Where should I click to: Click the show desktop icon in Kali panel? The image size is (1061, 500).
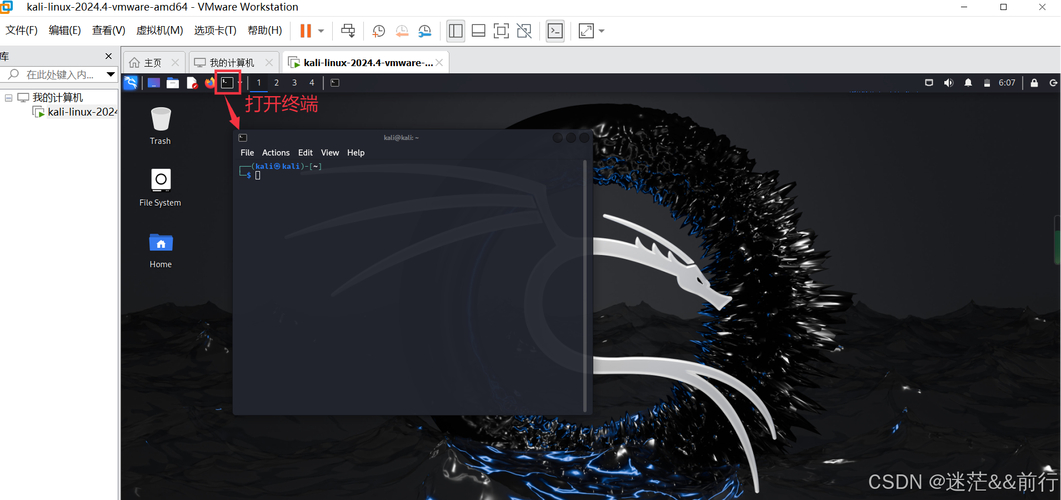click(x=154, y=83)
